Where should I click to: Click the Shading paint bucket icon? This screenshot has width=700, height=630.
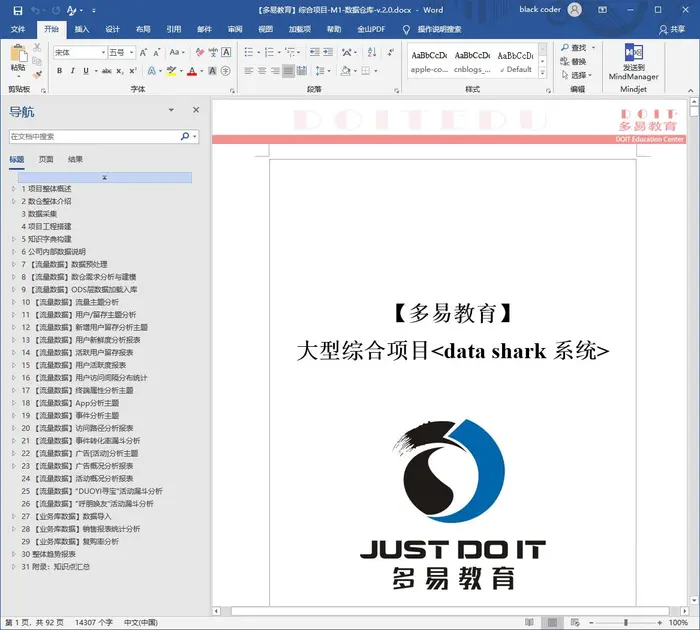click(x=346, y=71)
